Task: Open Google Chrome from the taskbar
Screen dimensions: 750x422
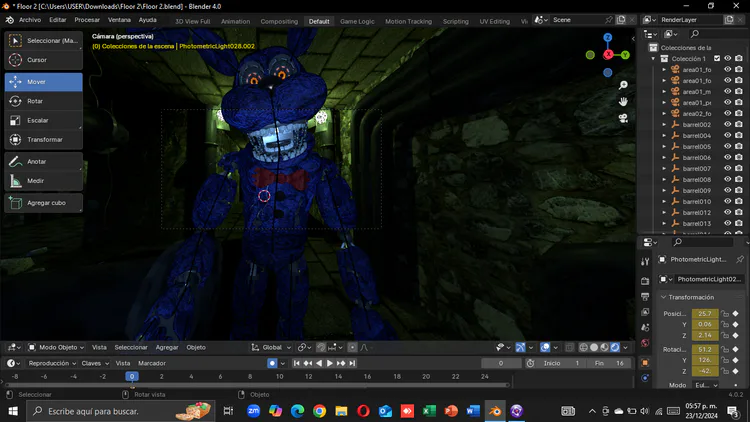Action: pos(319,411)
